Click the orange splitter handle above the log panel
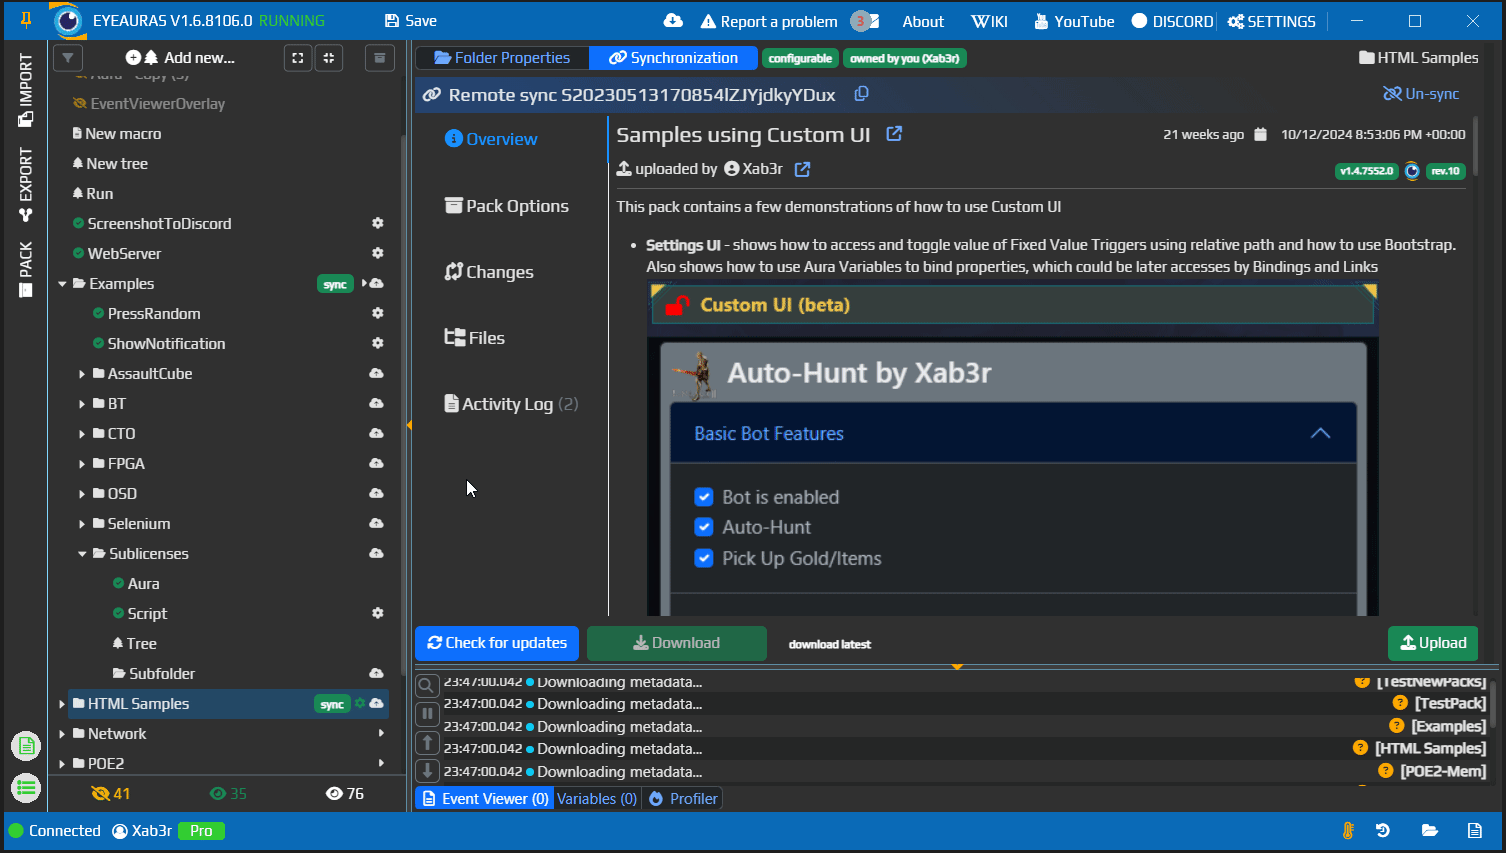The image size is (1506, 853). click(x=957, y=665)
